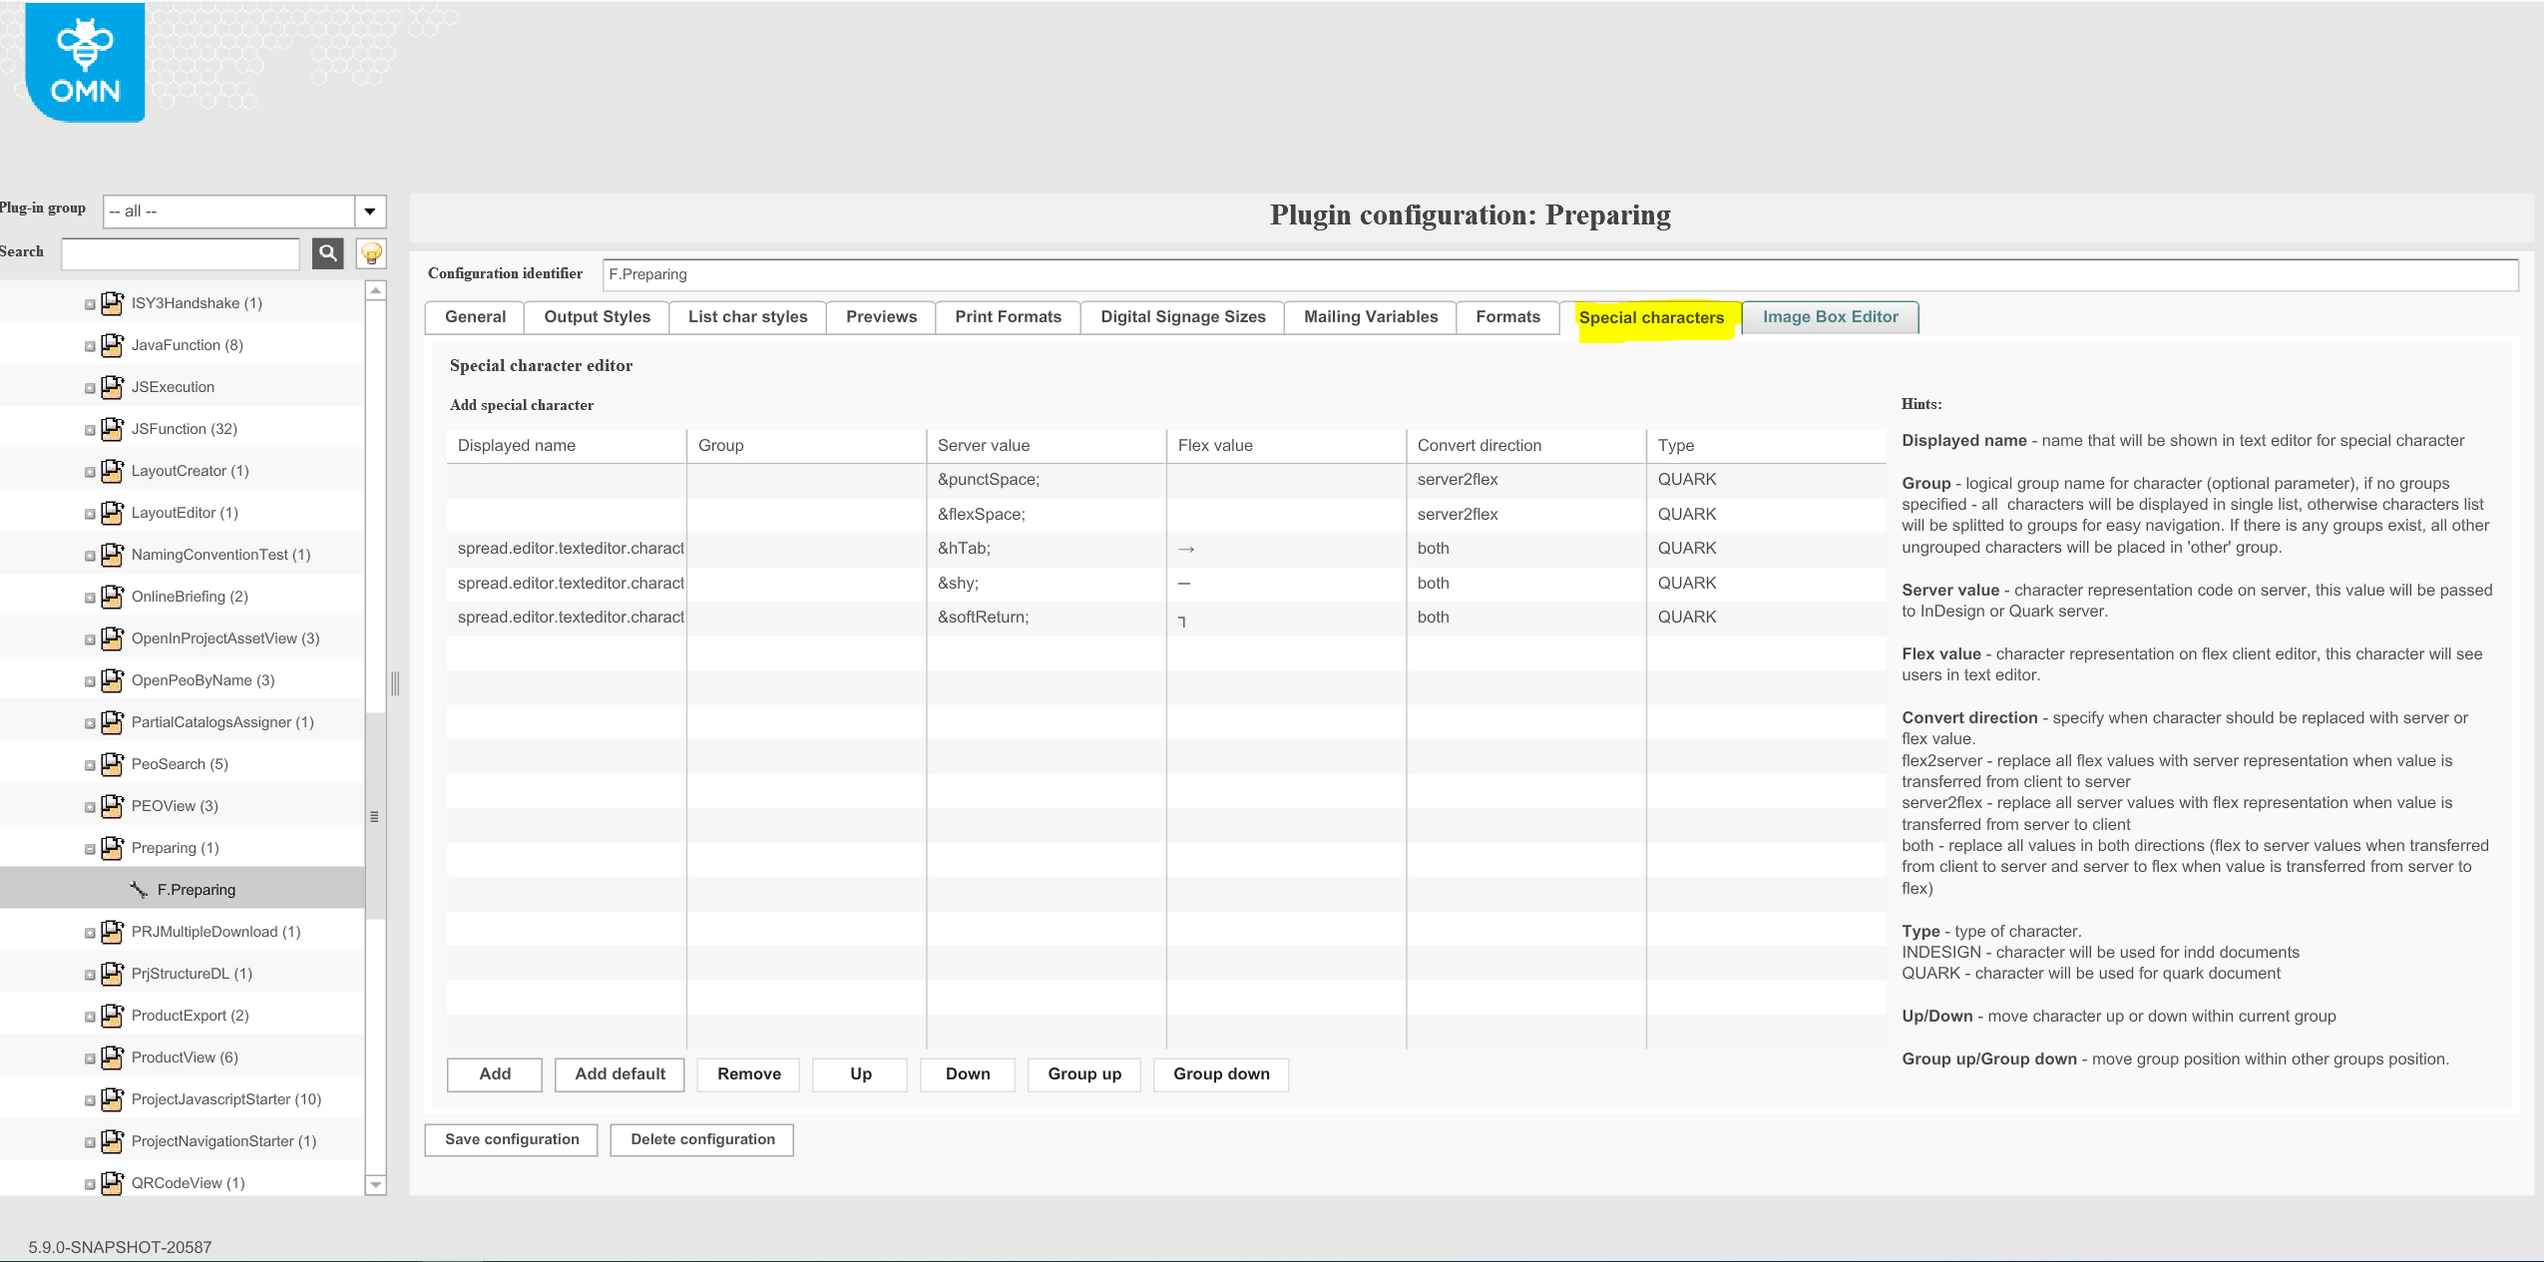The width and height of the screenshot is (2544, 1262).
Task: Open the Image Box Editor tab
Action: 1829,317
